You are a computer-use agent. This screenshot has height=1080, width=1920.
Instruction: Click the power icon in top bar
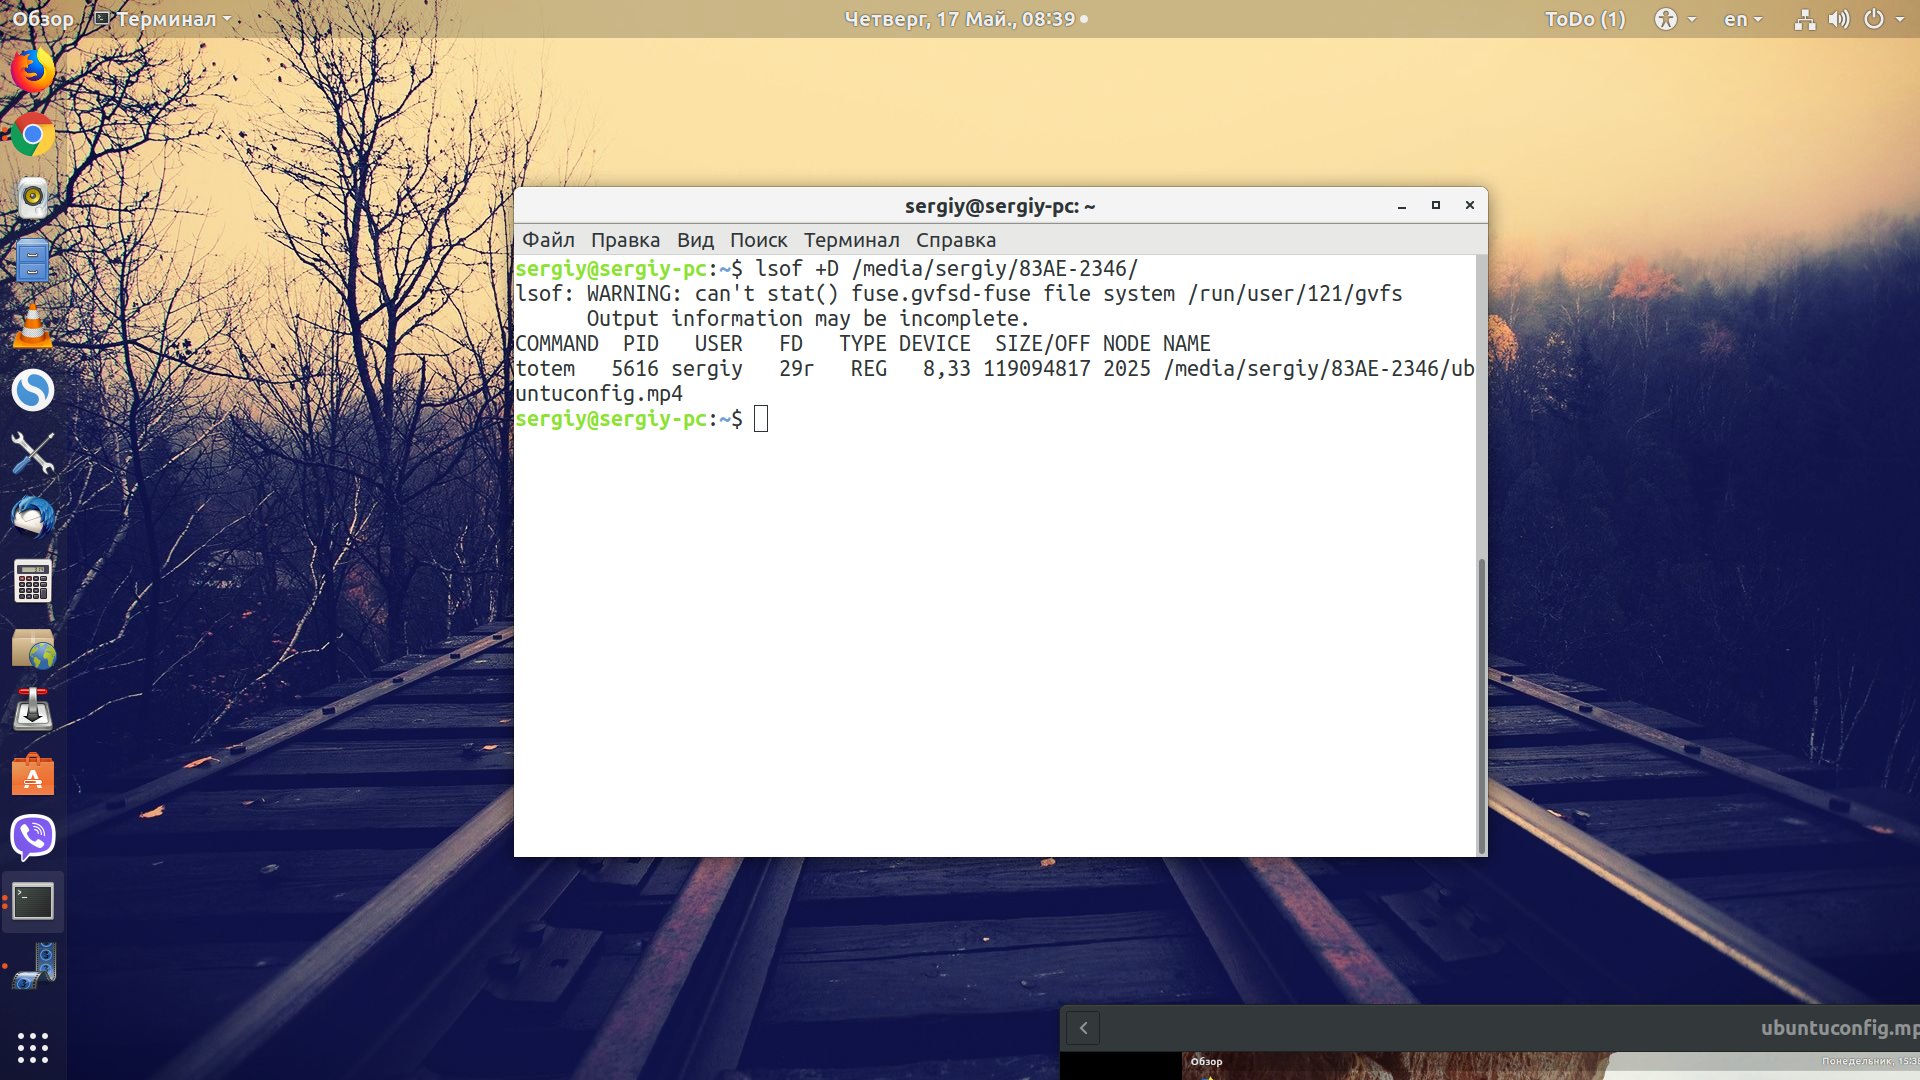pos(1874,19)
